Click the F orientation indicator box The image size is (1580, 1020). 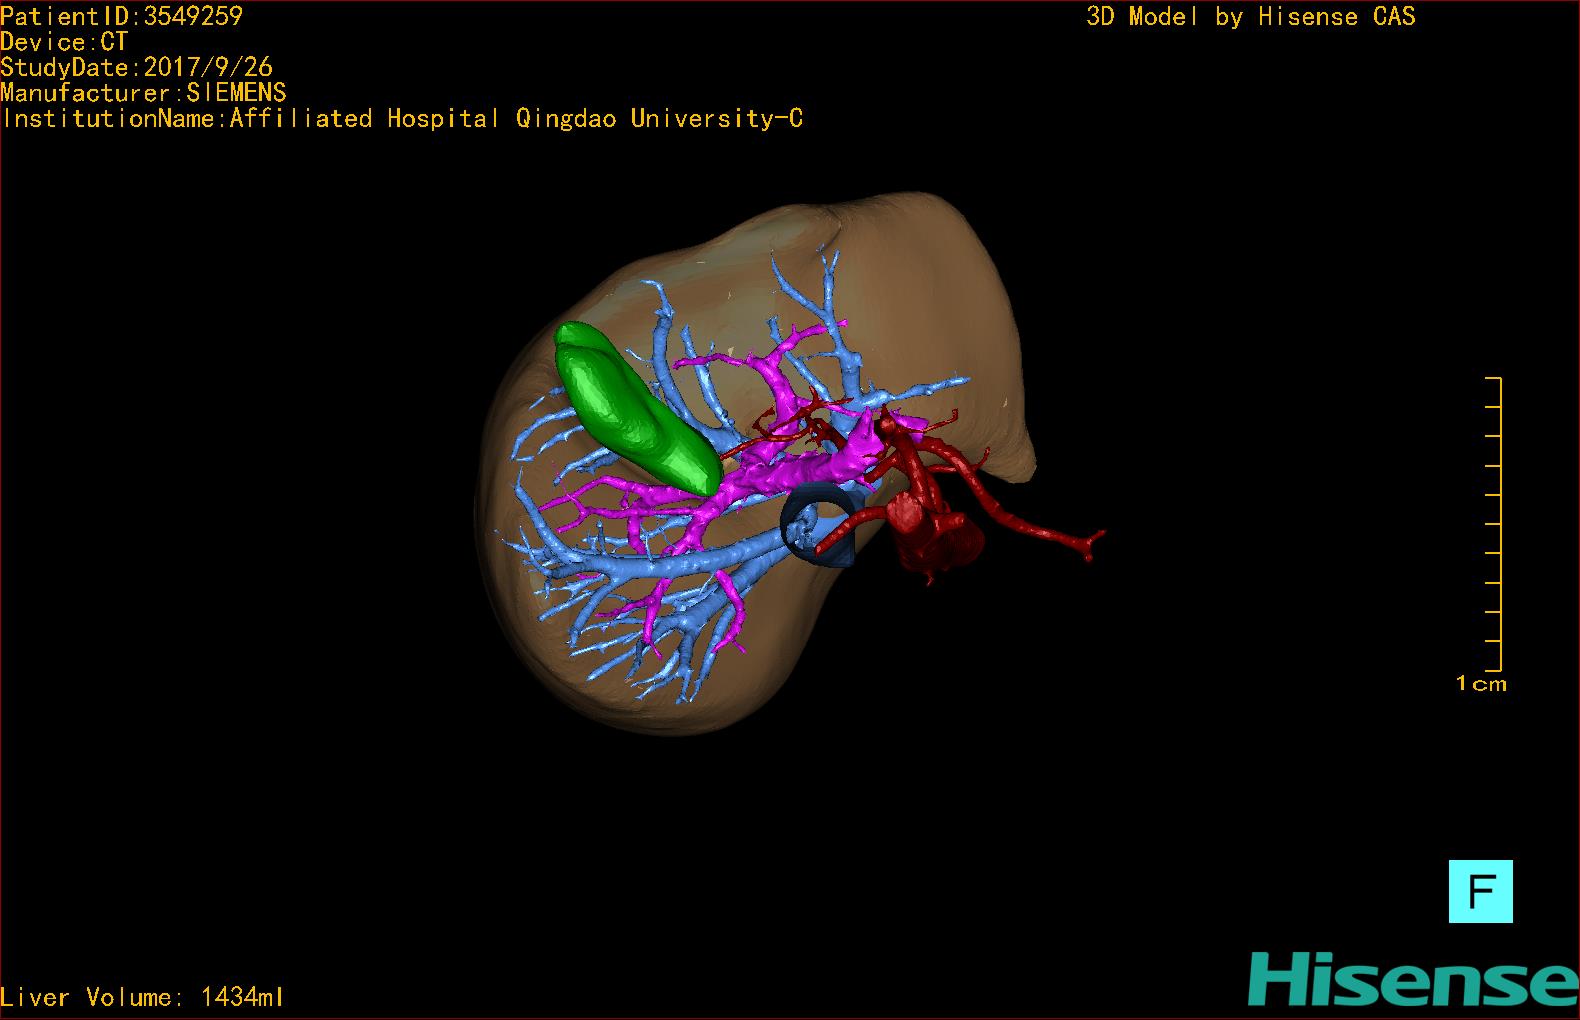1480,891
